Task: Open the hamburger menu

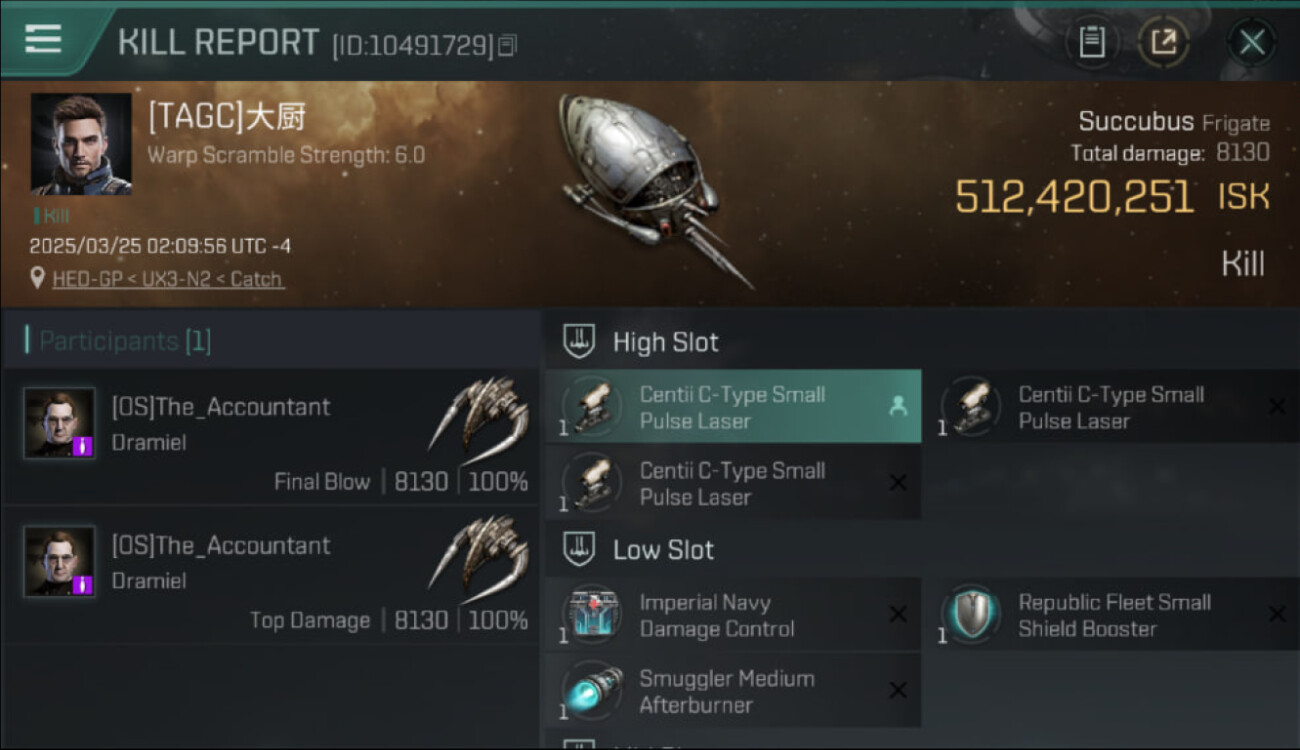Action: click(x=43, y=39)
